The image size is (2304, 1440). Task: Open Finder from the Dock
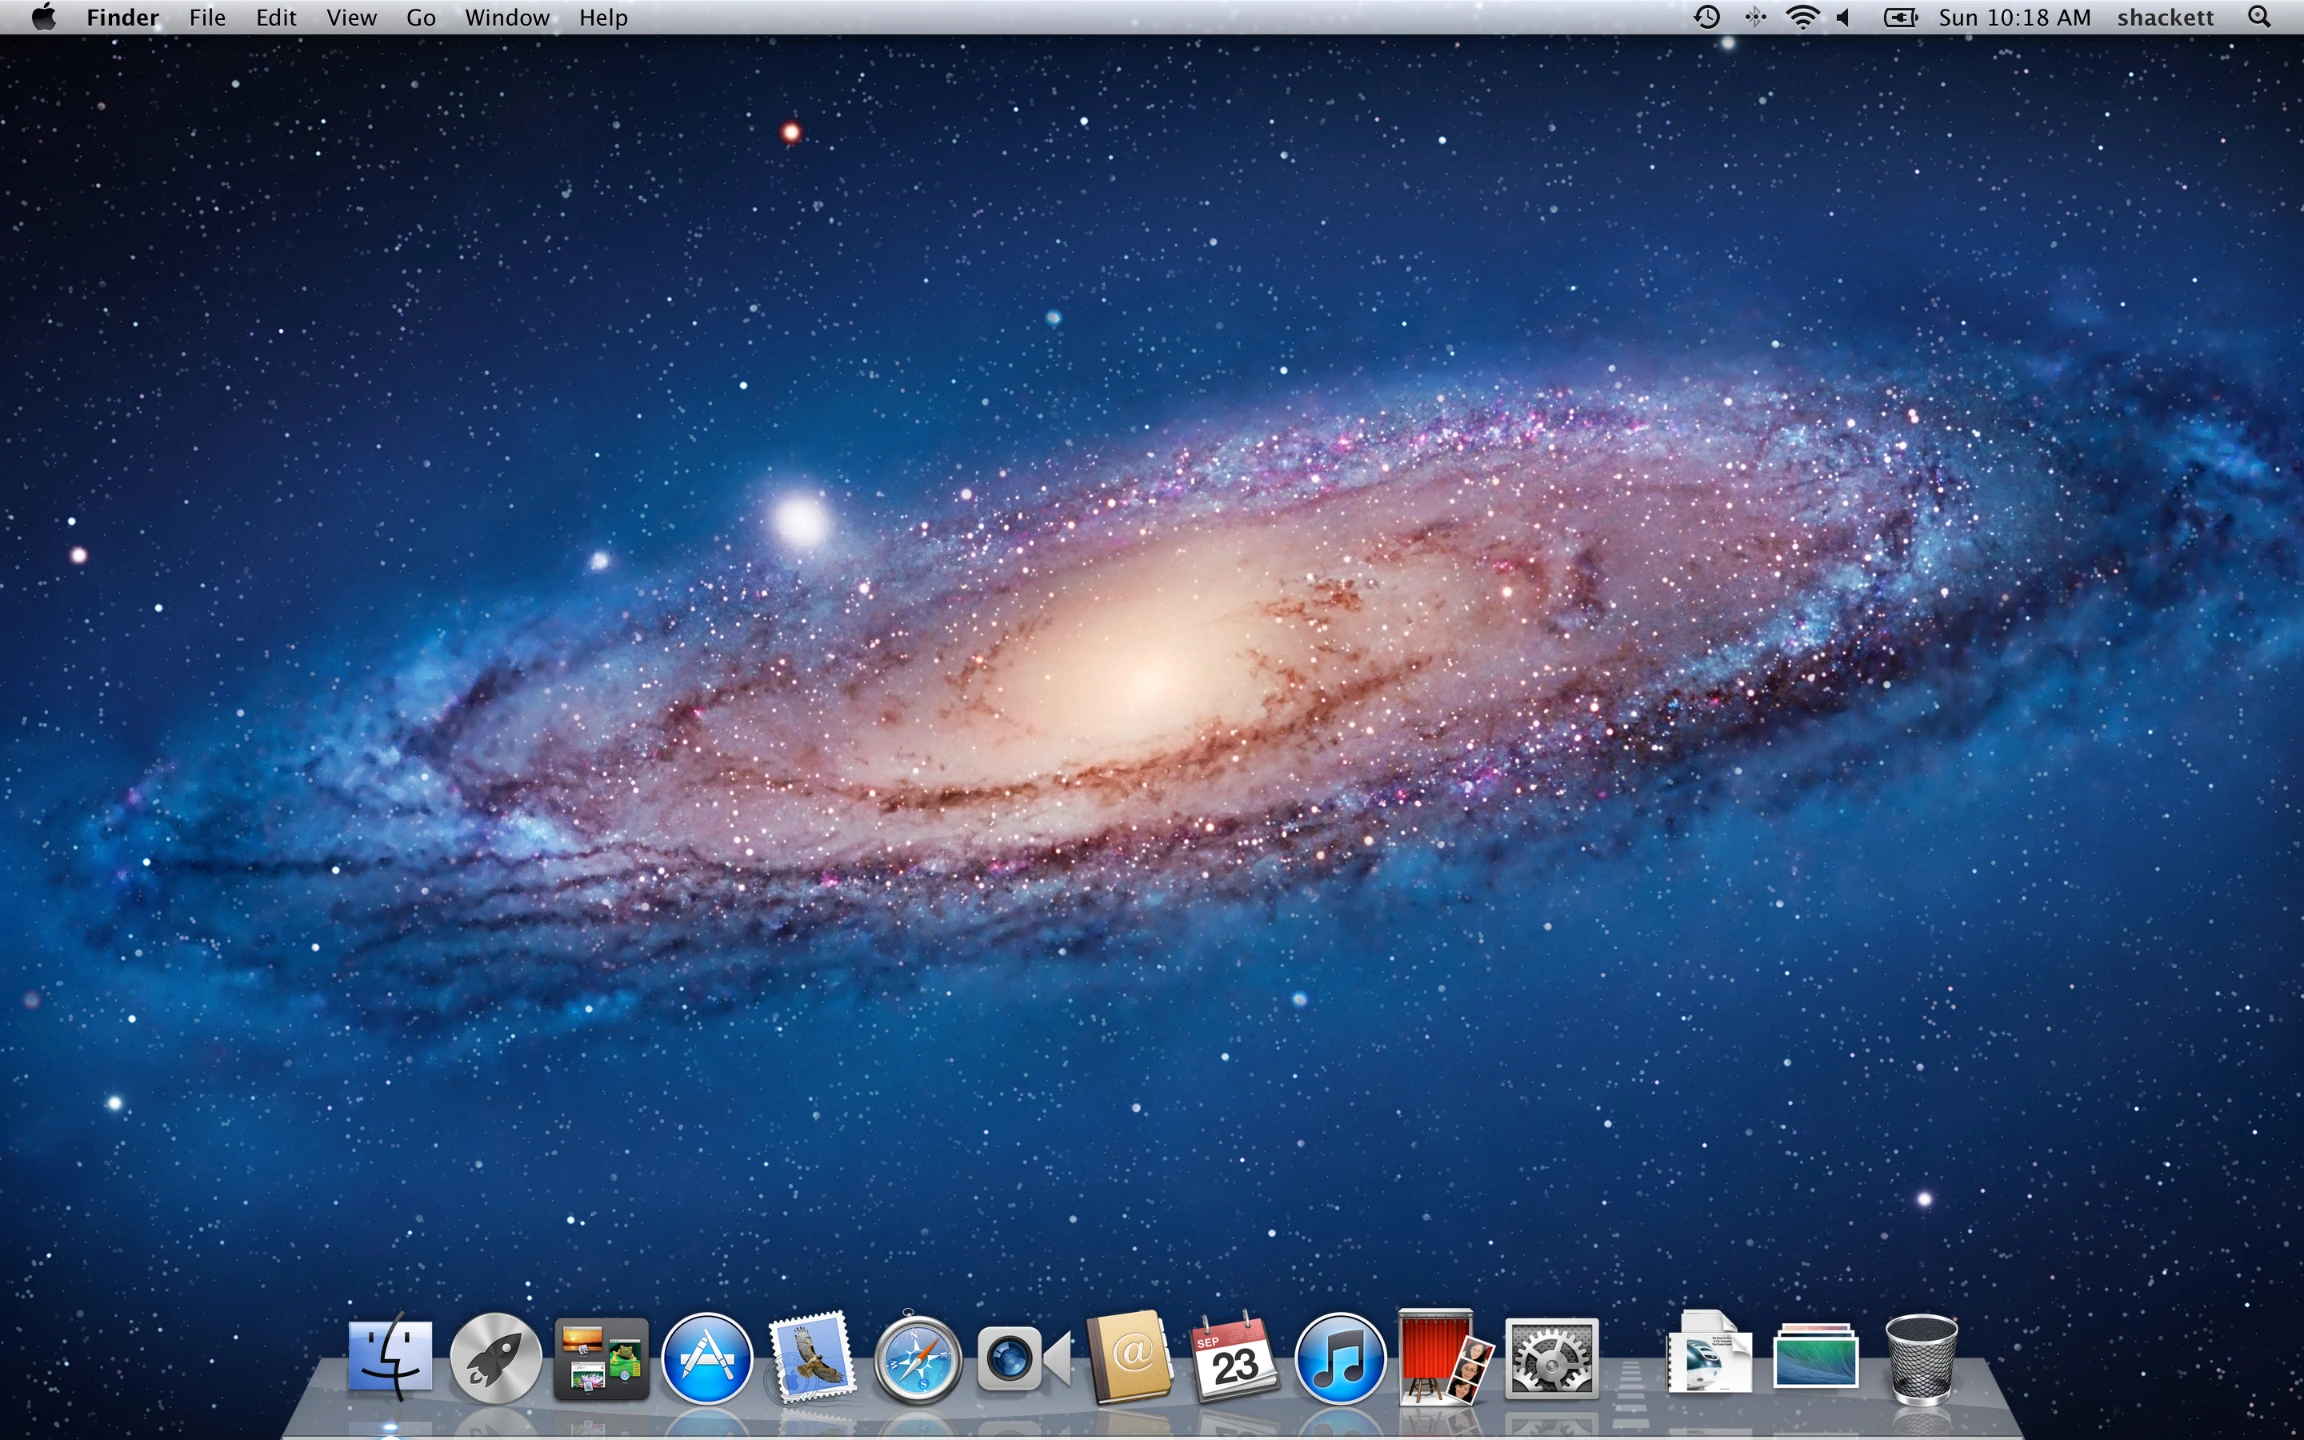[x=390, y=1358]
